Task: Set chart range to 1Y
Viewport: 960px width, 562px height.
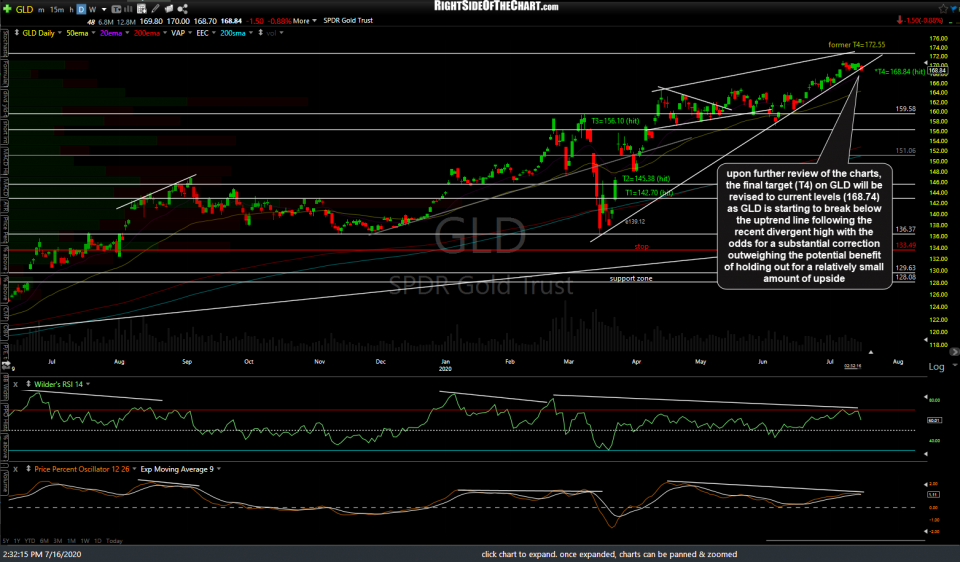Action: click(17, 541)
